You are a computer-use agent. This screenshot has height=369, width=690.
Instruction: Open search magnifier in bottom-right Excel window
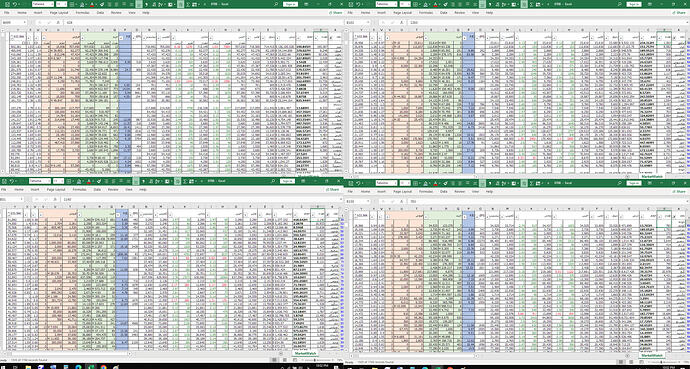(x=619, y=183)
